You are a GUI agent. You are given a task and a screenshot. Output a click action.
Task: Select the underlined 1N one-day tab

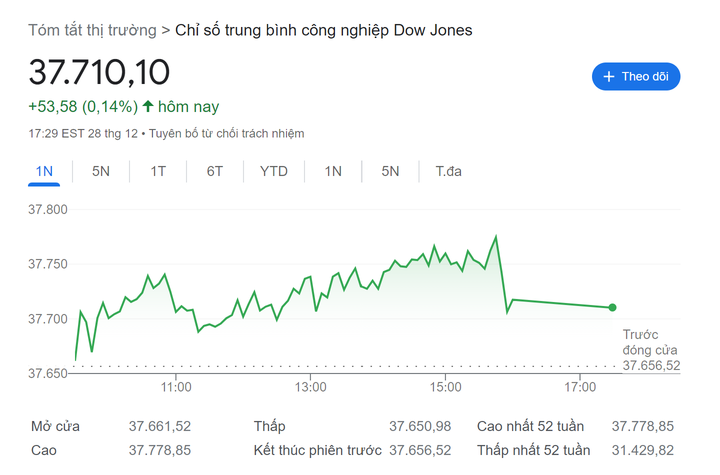tap(44, 171)
